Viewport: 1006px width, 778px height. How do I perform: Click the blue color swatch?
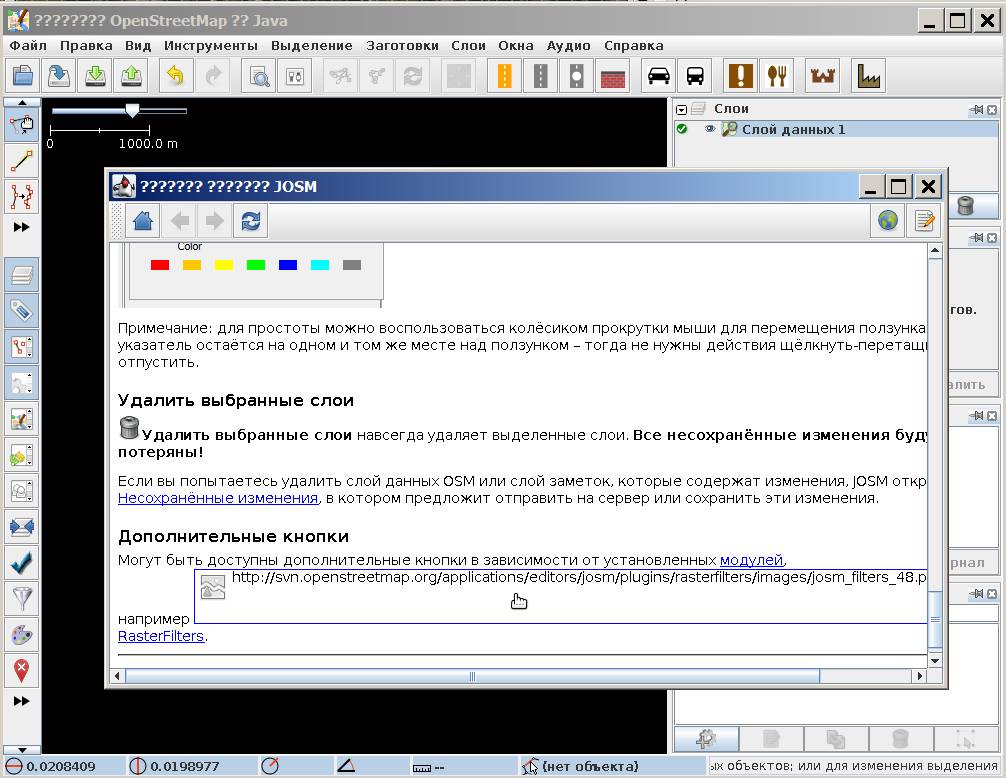click(288, 265)
